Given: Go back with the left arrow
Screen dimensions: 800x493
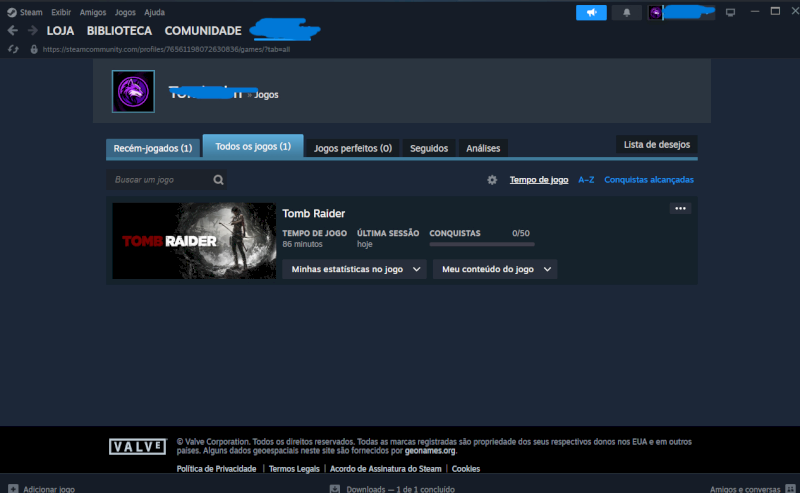Looking at the screenshot, I should click(x=13, y=31).
